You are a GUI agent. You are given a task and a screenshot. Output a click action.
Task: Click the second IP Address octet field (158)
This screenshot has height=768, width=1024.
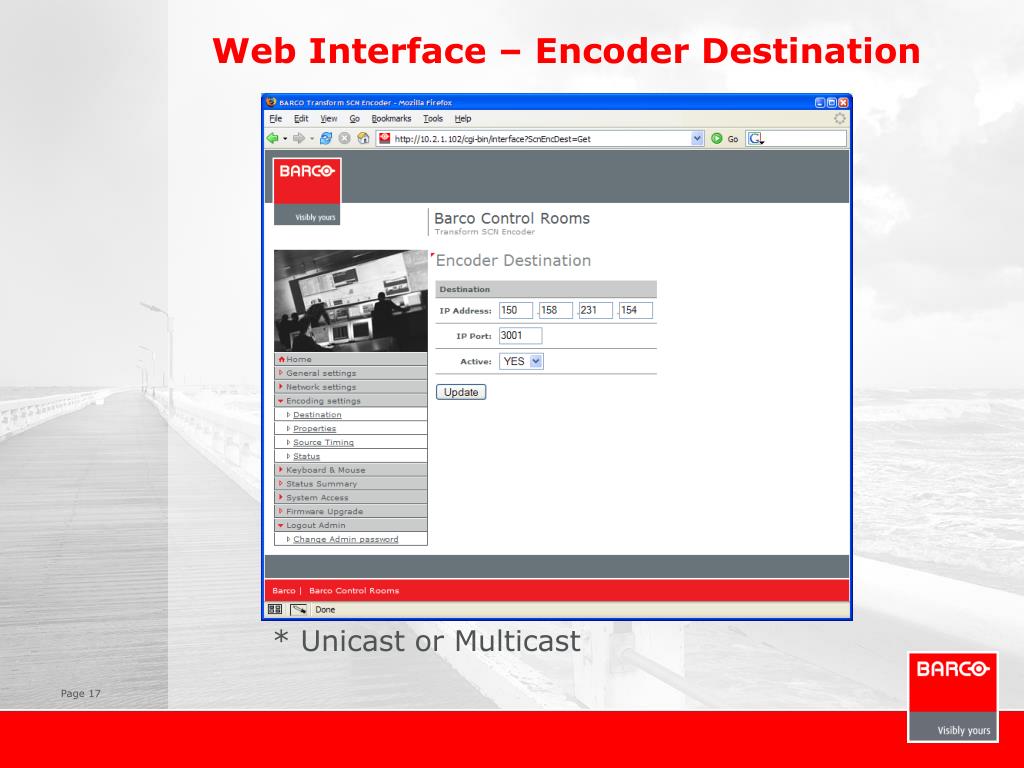click(x=556, y=310)
